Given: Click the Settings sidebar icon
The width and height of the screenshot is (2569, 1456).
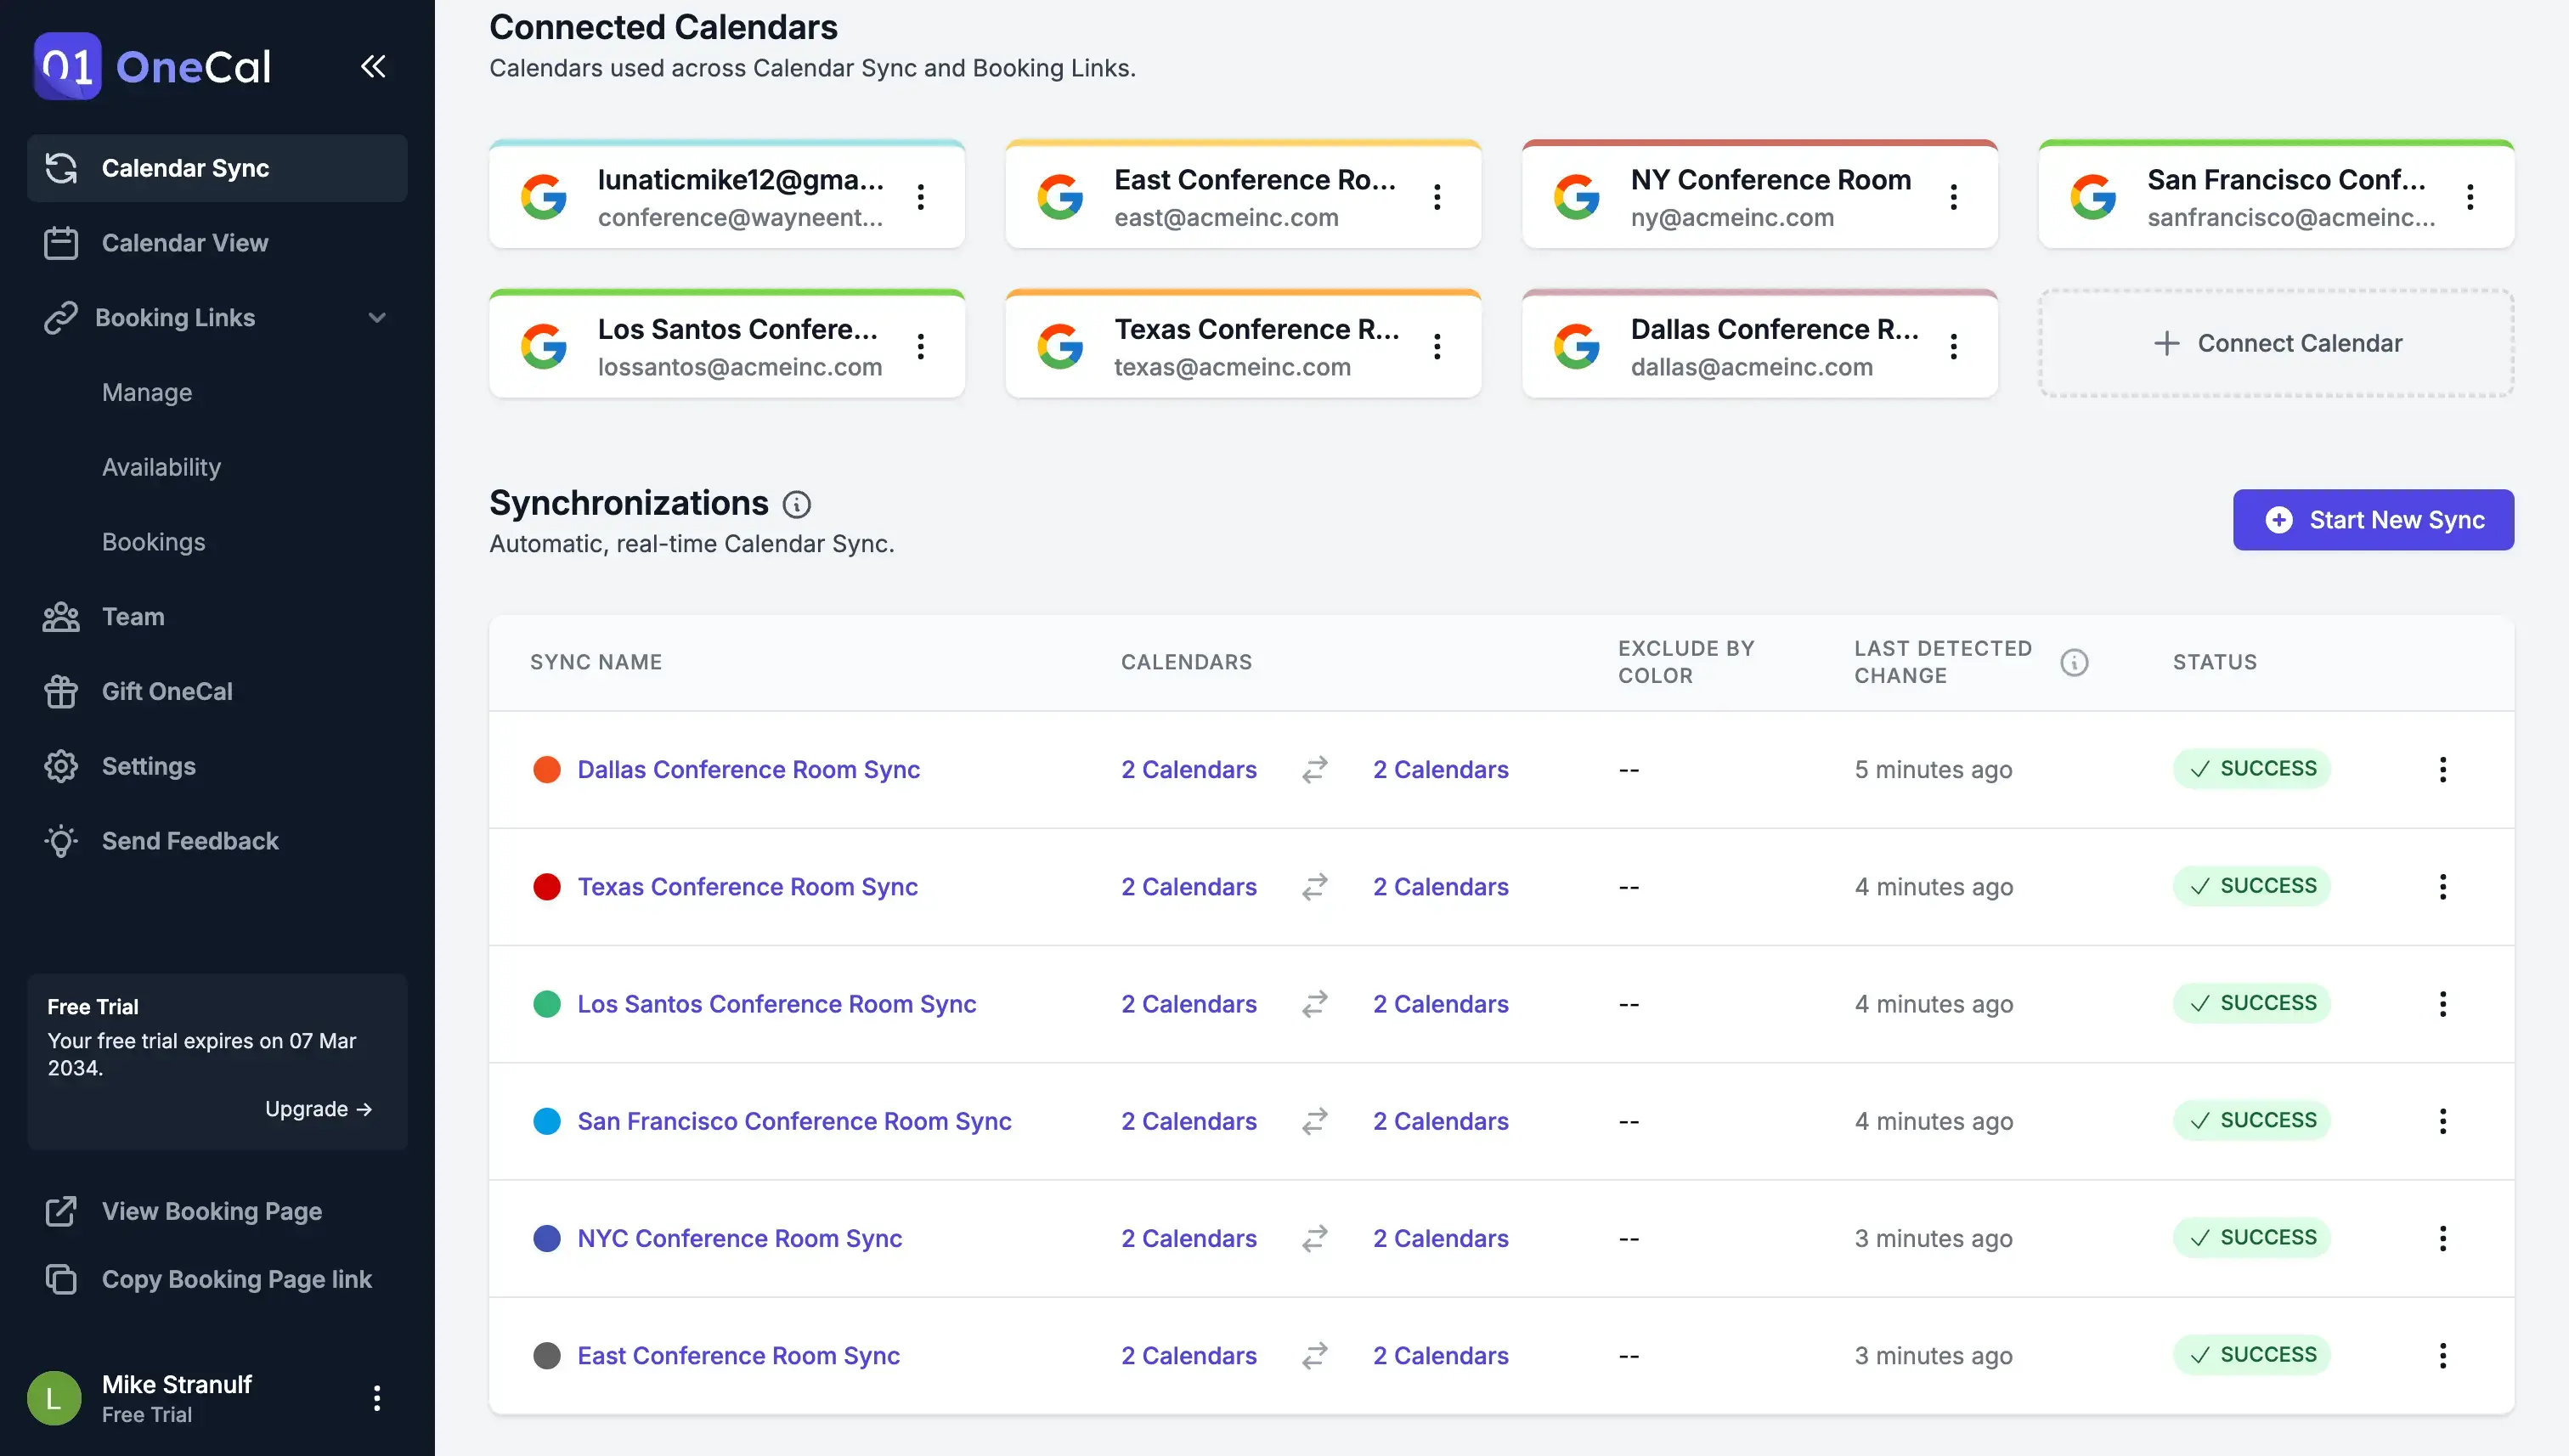Looking at the screenshot, I should (x=62, y=766).
